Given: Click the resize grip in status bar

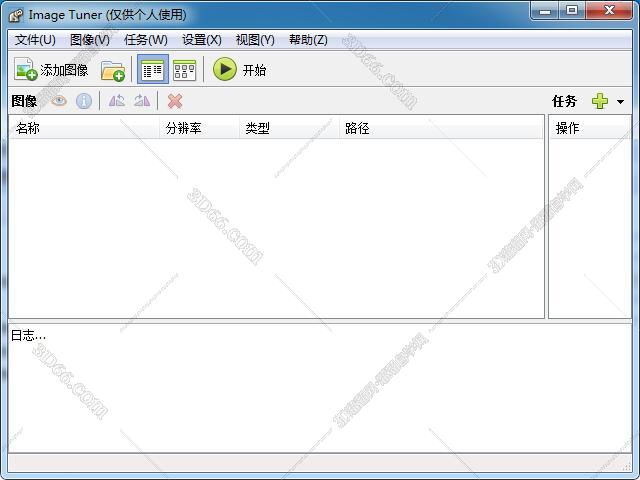Looking at the screenshot, I should [x=628, y=467].
